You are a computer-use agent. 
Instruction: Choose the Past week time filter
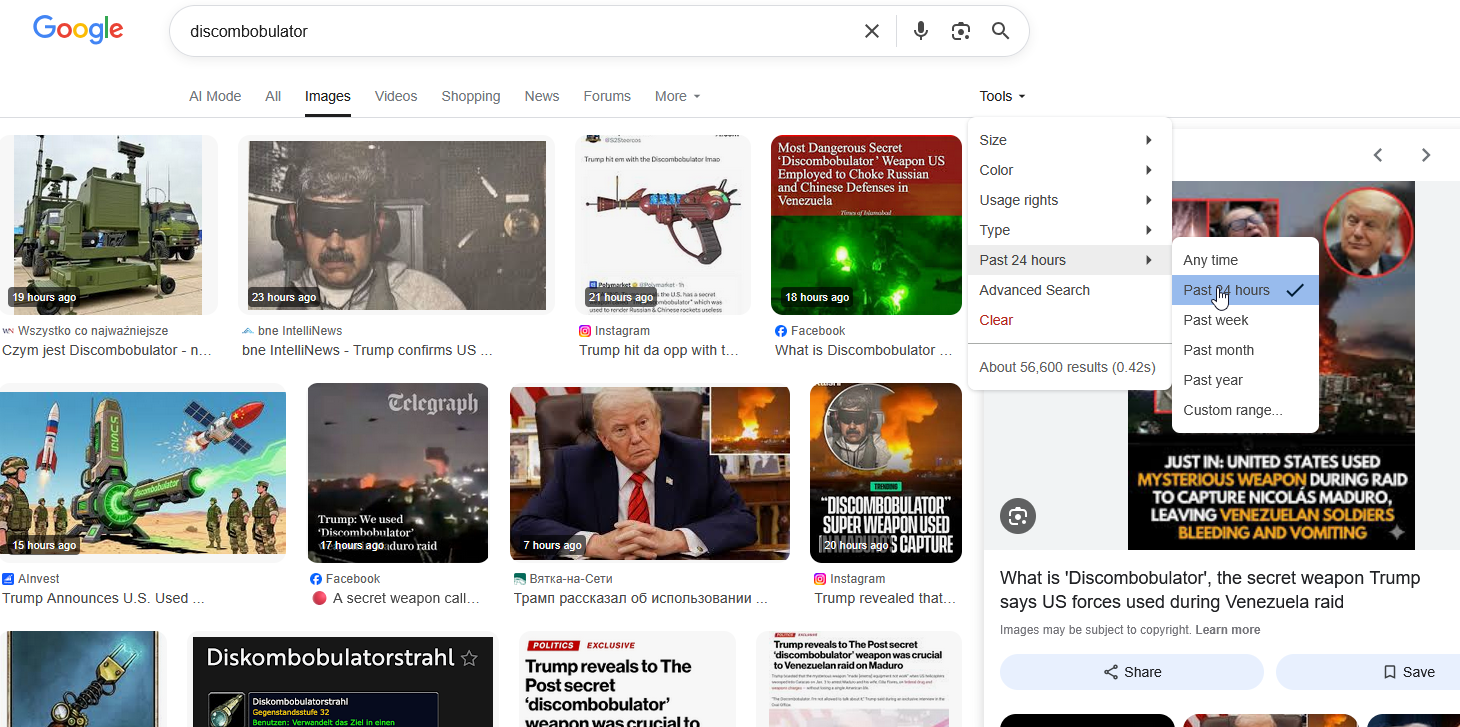click(x=1215, y=320)
